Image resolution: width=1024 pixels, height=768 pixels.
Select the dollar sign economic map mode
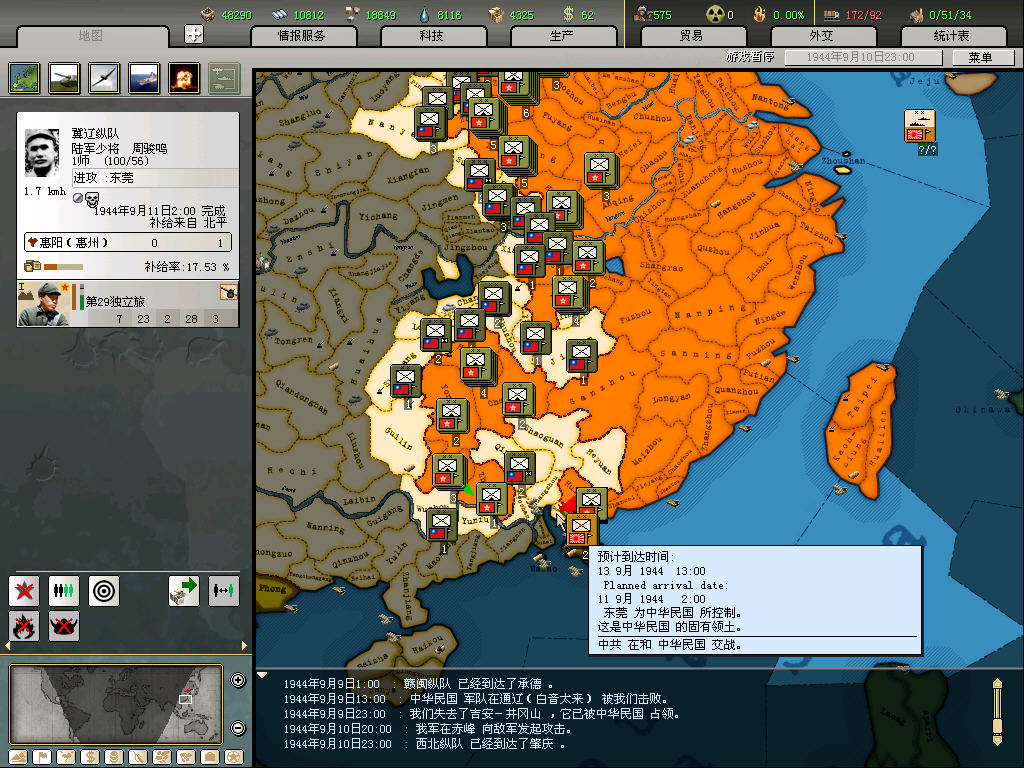(90, 757)
